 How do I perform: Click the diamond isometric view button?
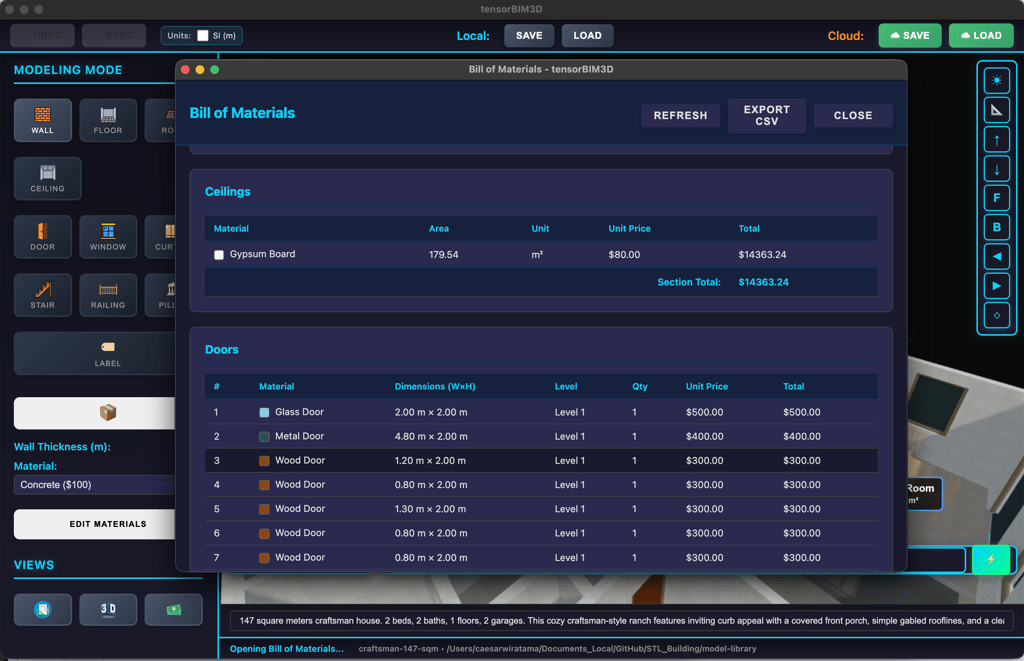997,315
